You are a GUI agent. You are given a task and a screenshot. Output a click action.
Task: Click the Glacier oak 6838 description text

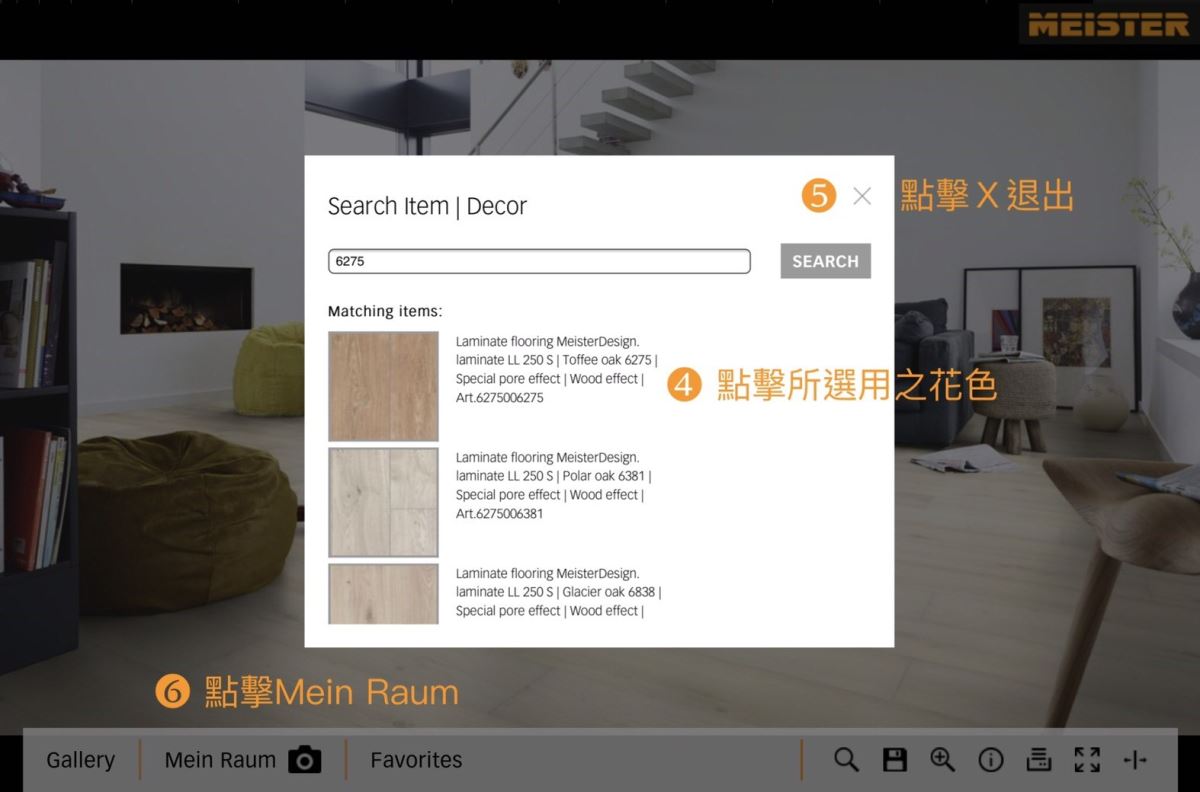pyautogui.click(x=558, y=592)
